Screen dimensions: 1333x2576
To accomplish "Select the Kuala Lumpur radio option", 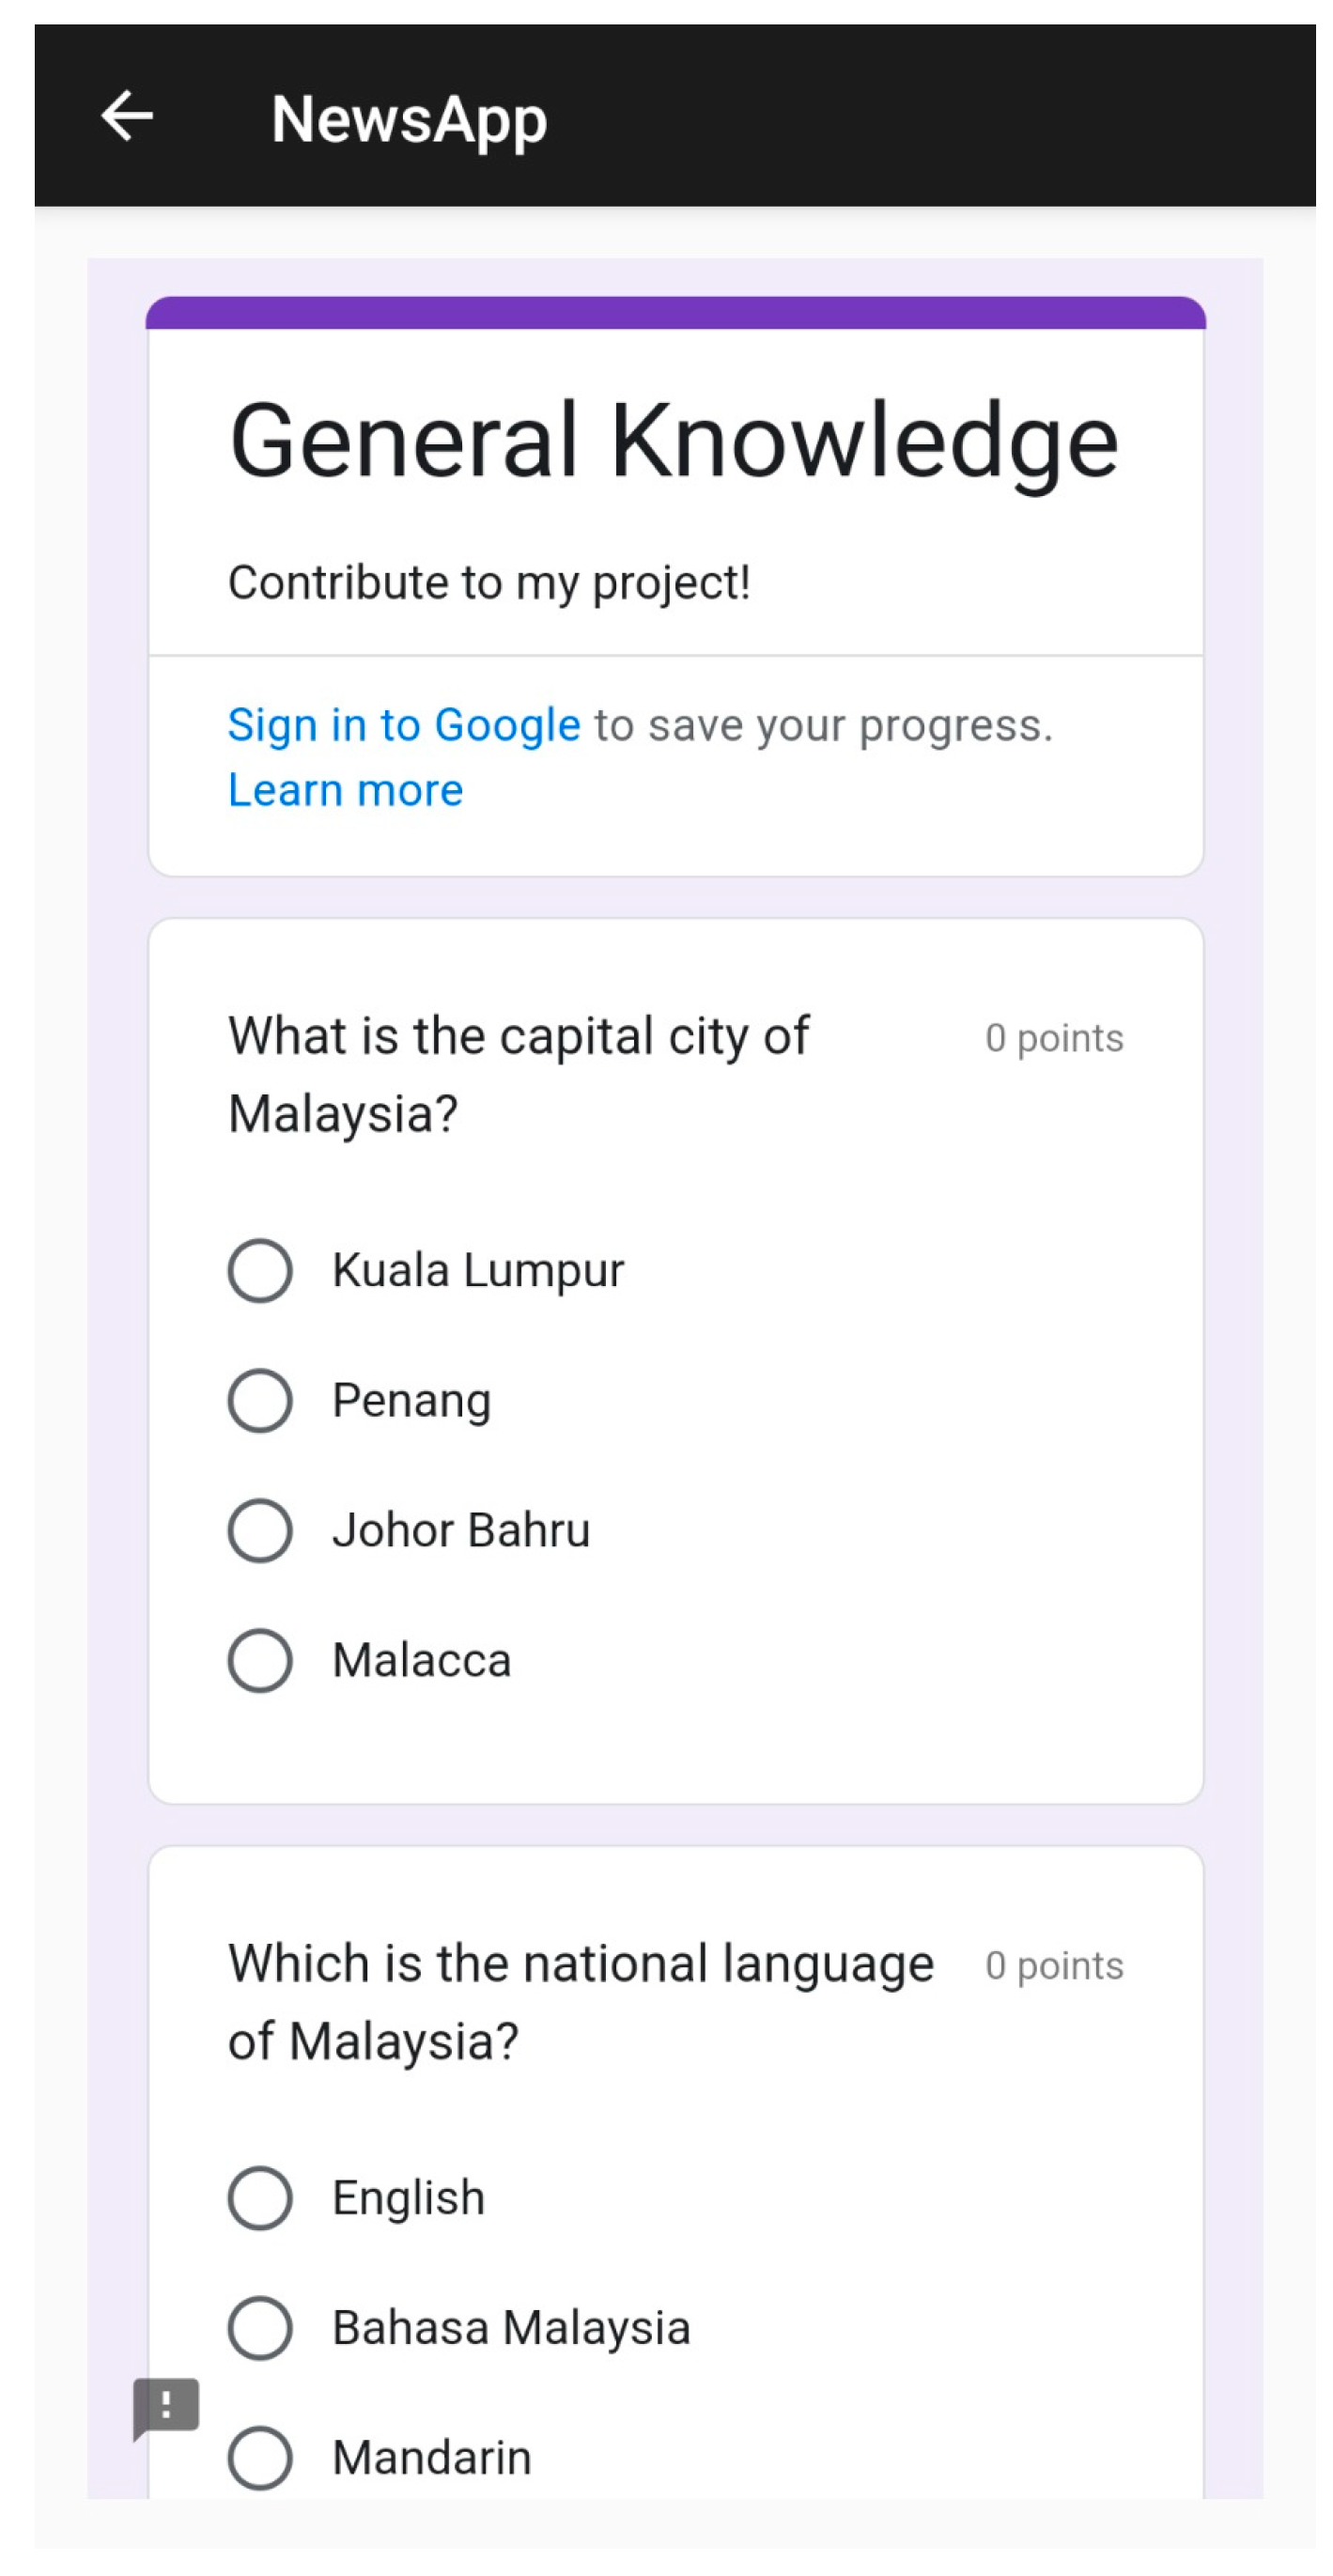I will click(260, 1270).
